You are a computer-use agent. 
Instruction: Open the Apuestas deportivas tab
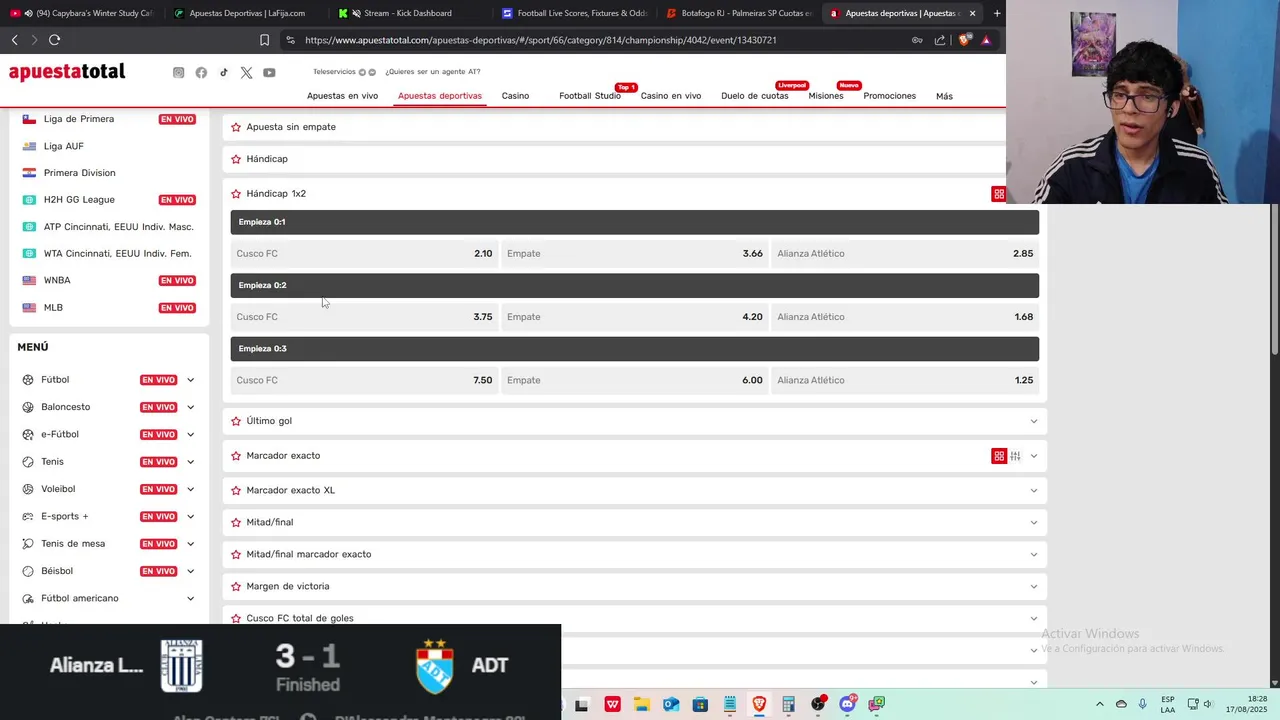coord(440,96)
